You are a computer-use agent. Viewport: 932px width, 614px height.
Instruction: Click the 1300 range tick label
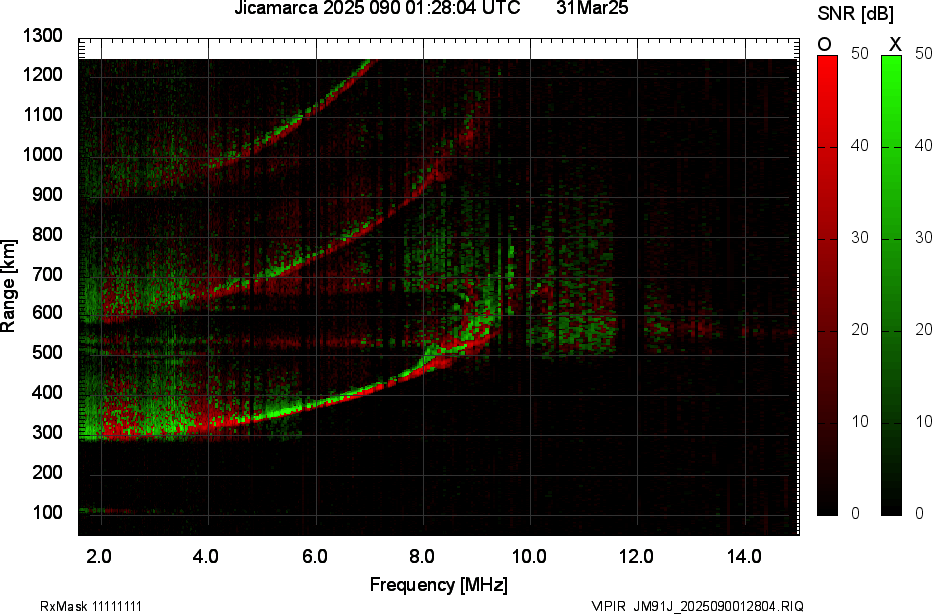tap(43, 36)
